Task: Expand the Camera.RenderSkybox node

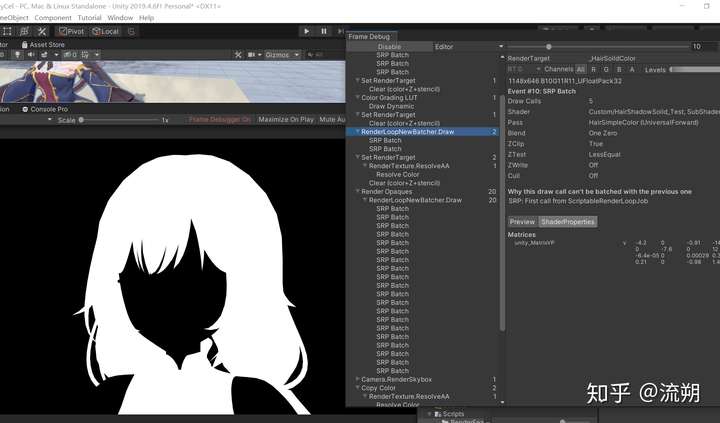Action: pos(357,379)
